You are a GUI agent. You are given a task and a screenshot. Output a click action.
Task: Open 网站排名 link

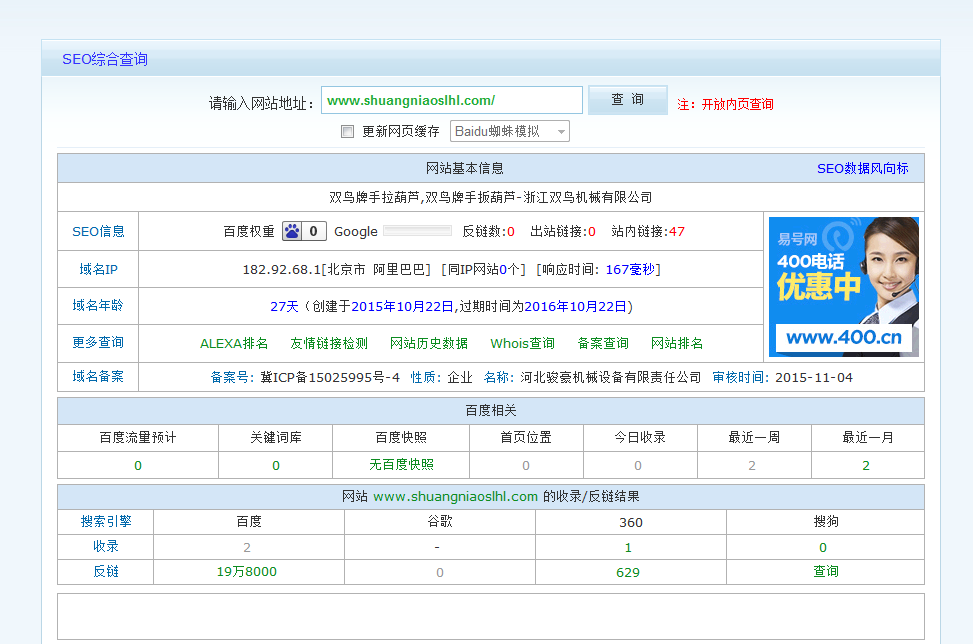(677, 344)
